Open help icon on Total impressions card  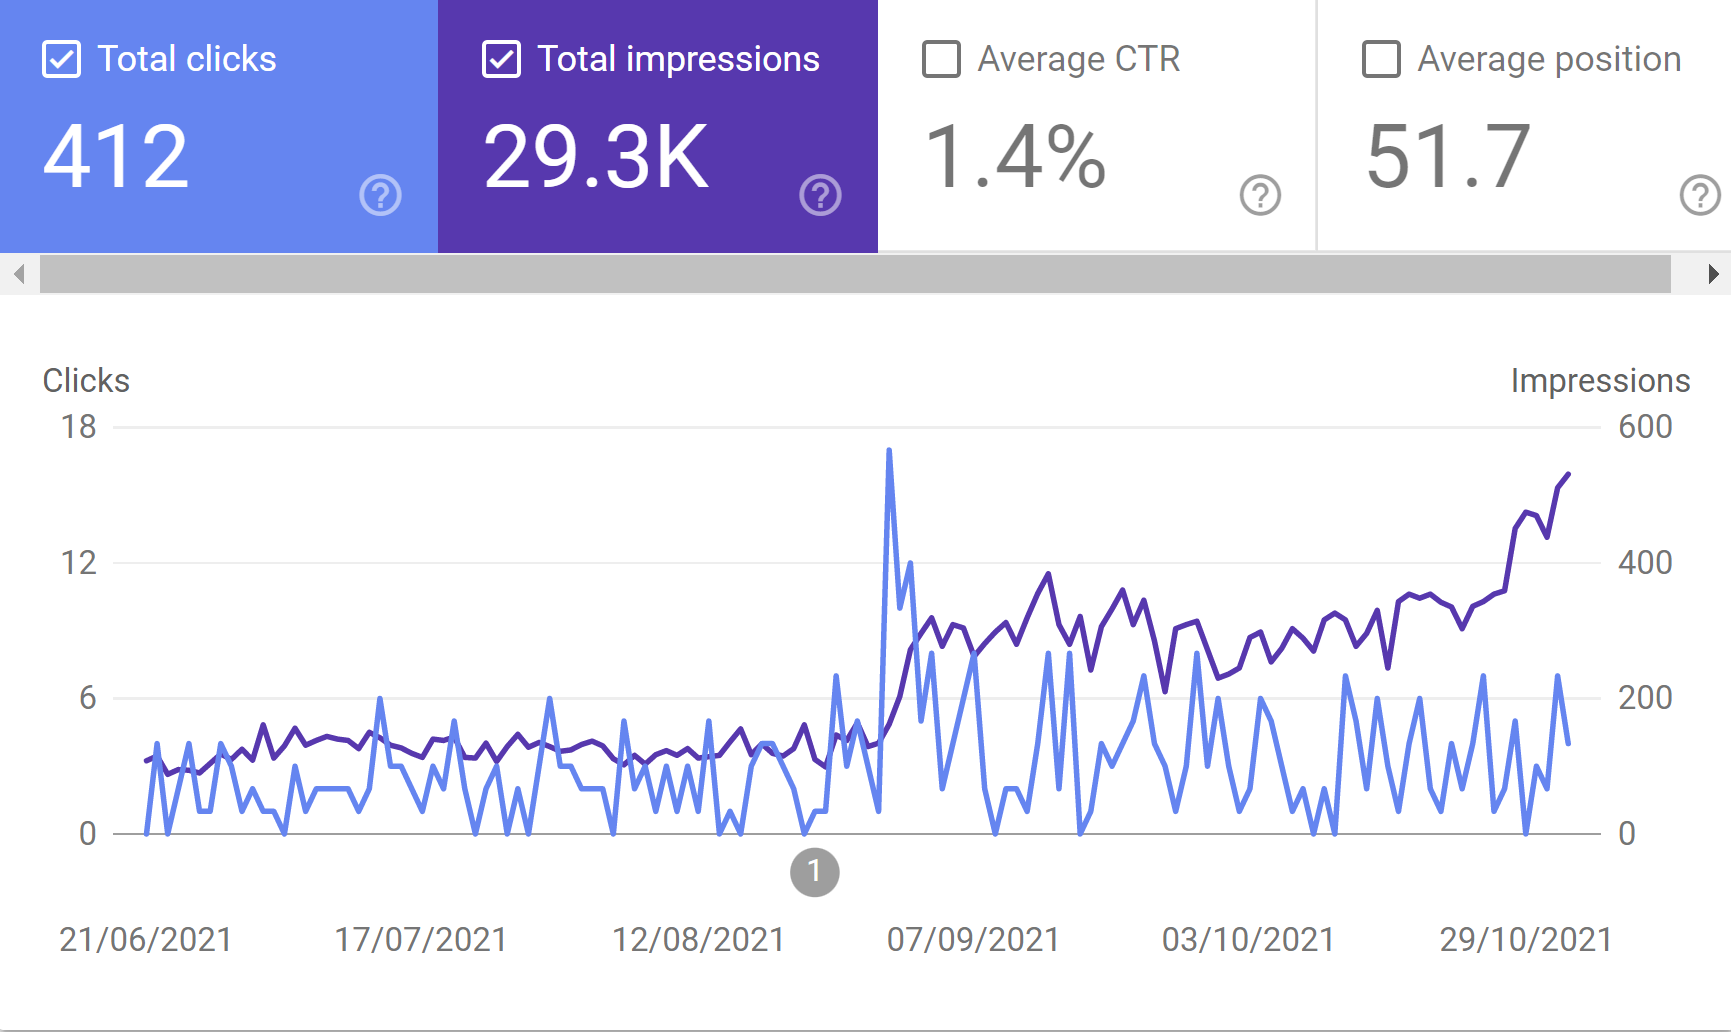[820, 195]
